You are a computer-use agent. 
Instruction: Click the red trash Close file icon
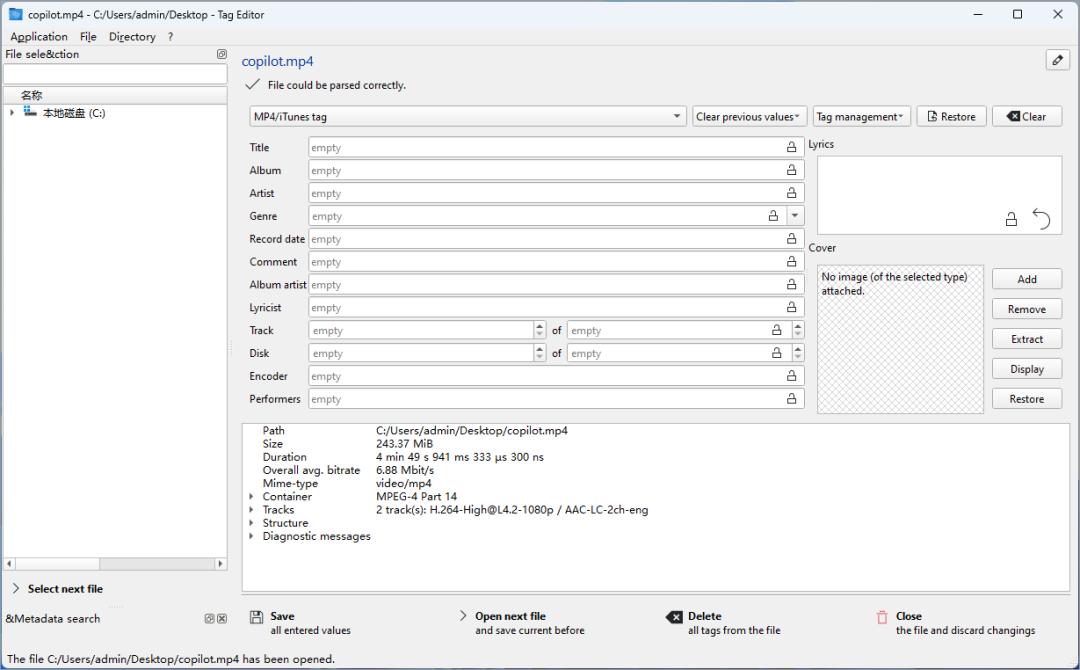(x=882, y=617)
